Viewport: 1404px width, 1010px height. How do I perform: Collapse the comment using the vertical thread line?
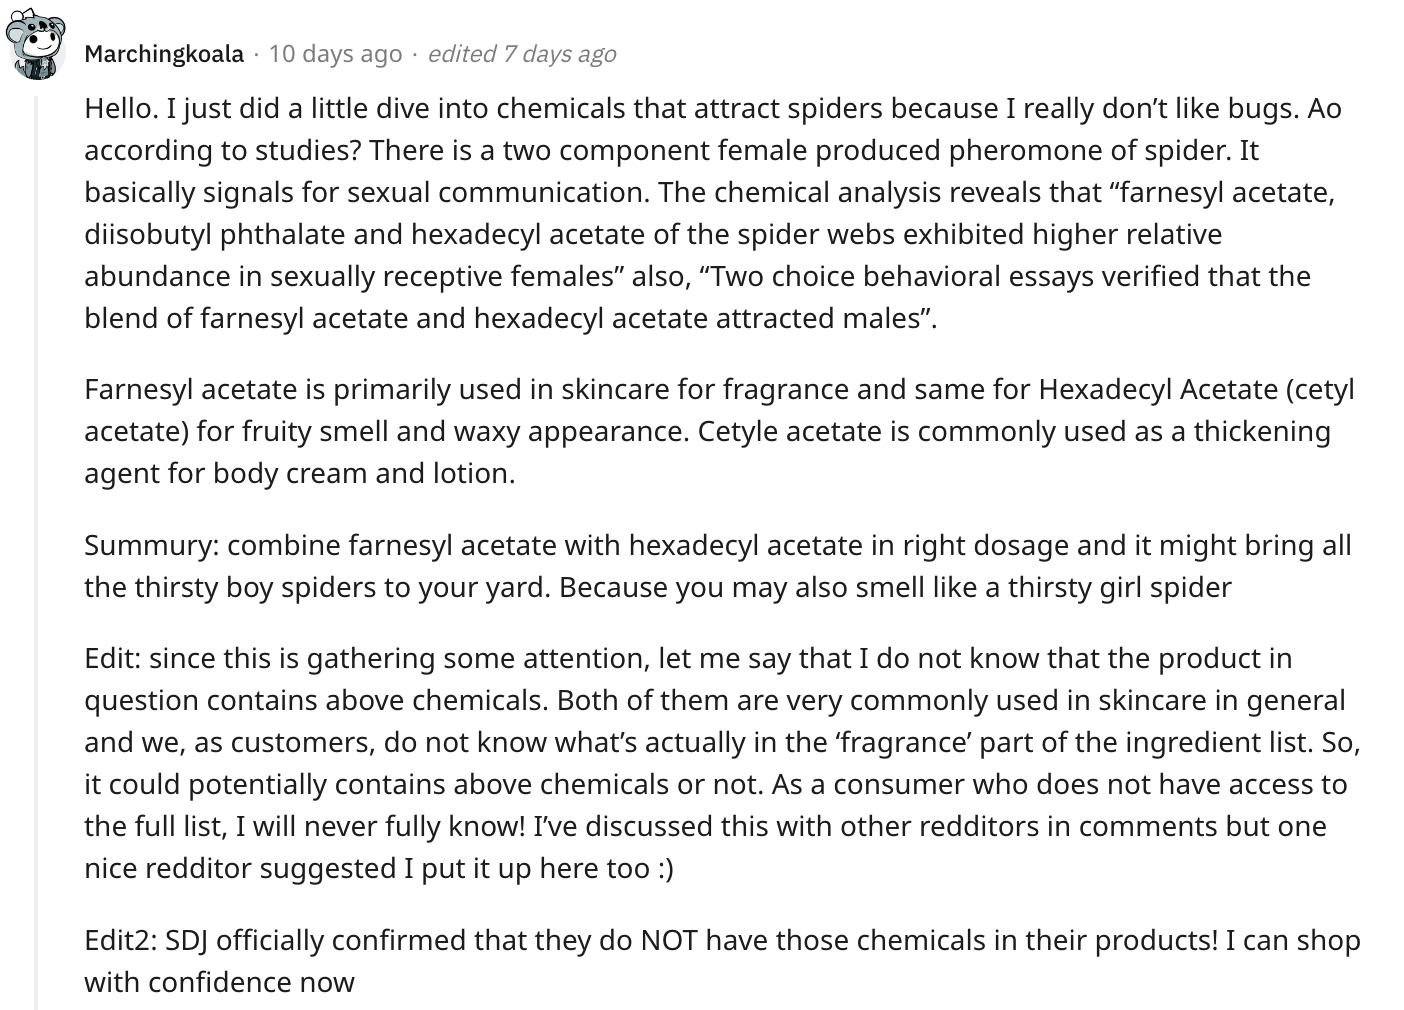[37, 550]
